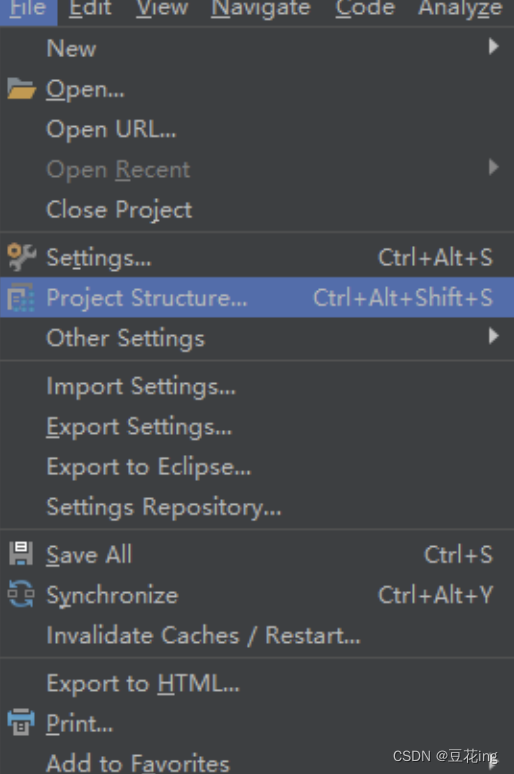Click the Synchronize arrows icon
Viewport: 514px width, 774px height.
[21, 594]
